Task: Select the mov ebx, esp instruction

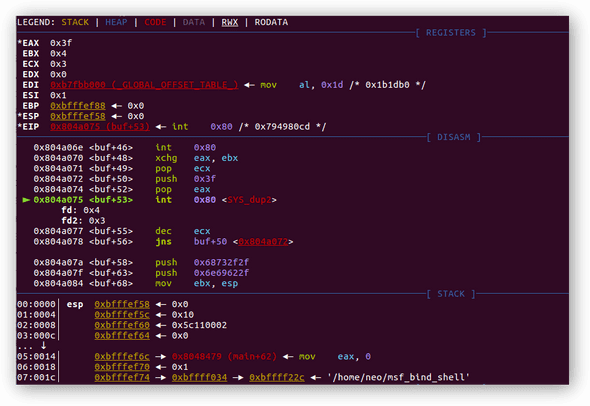Action: click(x=197, y=283)
